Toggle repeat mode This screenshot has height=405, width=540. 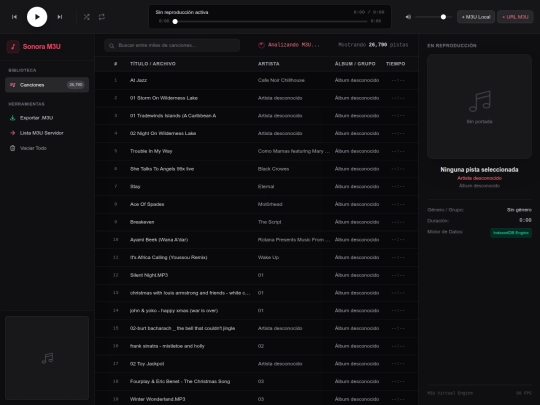[x=102, y=17]
